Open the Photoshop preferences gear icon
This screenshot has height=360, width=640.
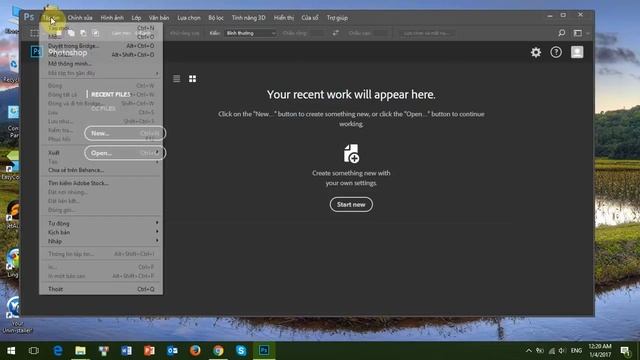point(536,52)
